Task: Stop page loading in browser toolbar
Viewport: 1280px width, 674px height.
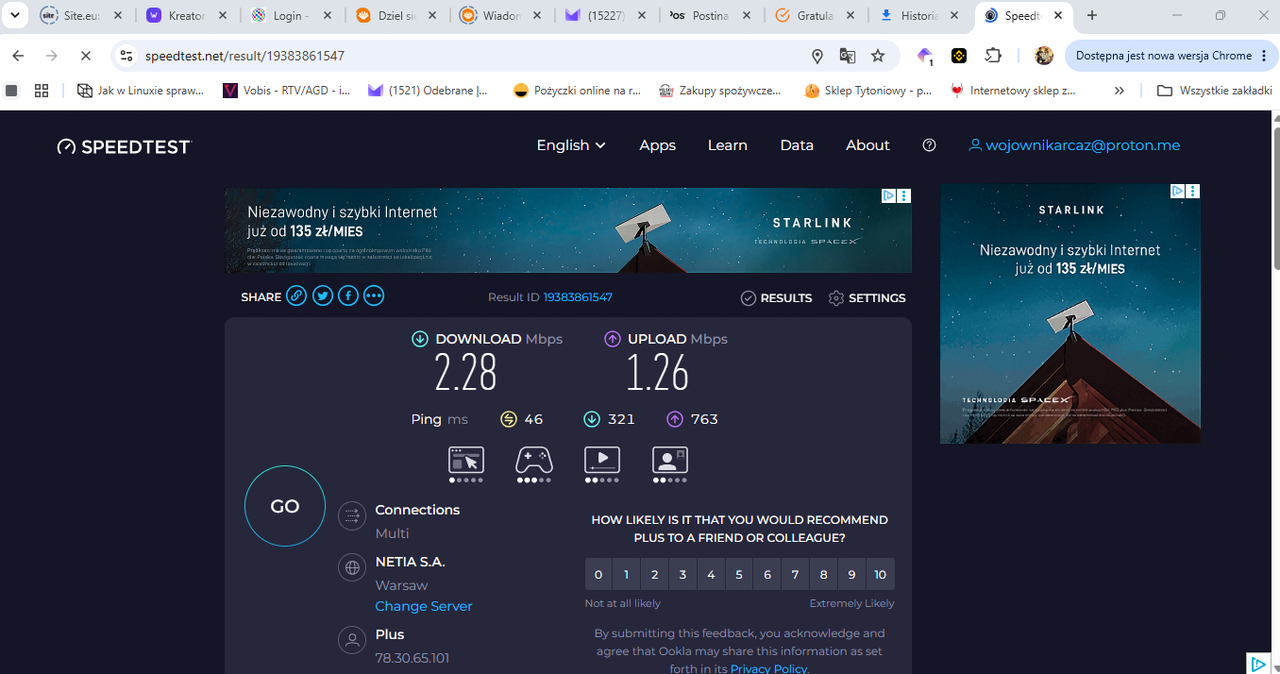Action: tap(85, 56)
